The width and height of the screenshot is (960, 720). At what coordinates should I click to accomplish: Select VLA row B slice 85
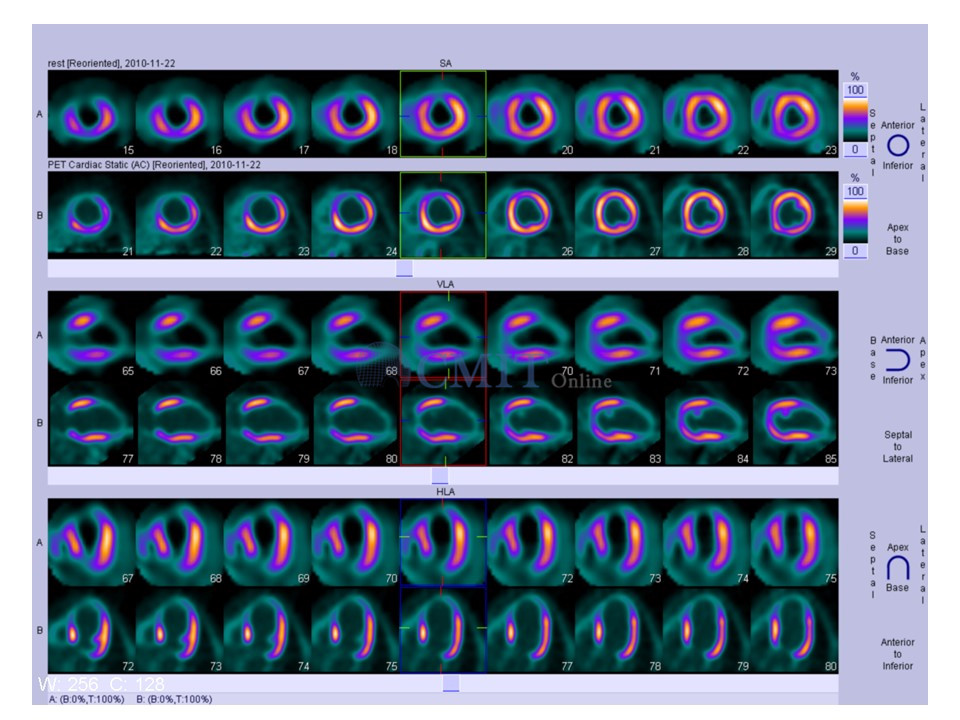pyautogui.click(x=795, y=422)
